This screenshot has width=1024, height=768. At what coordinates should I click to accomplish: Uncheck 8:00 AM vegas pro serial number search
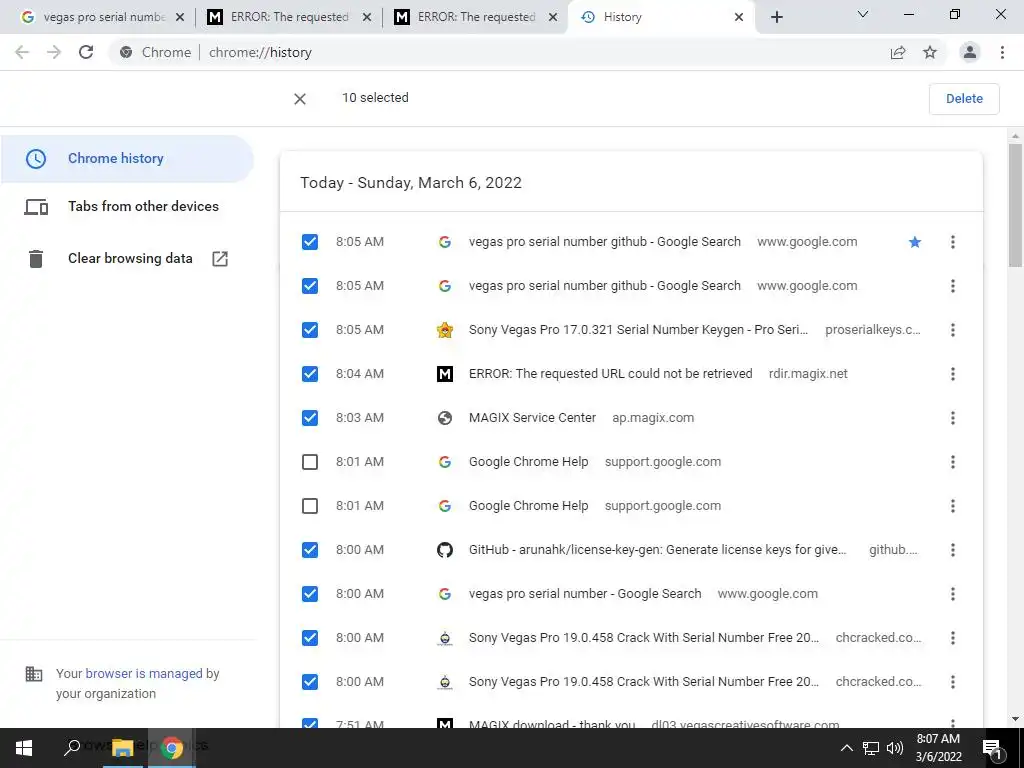tap(310, 594)
